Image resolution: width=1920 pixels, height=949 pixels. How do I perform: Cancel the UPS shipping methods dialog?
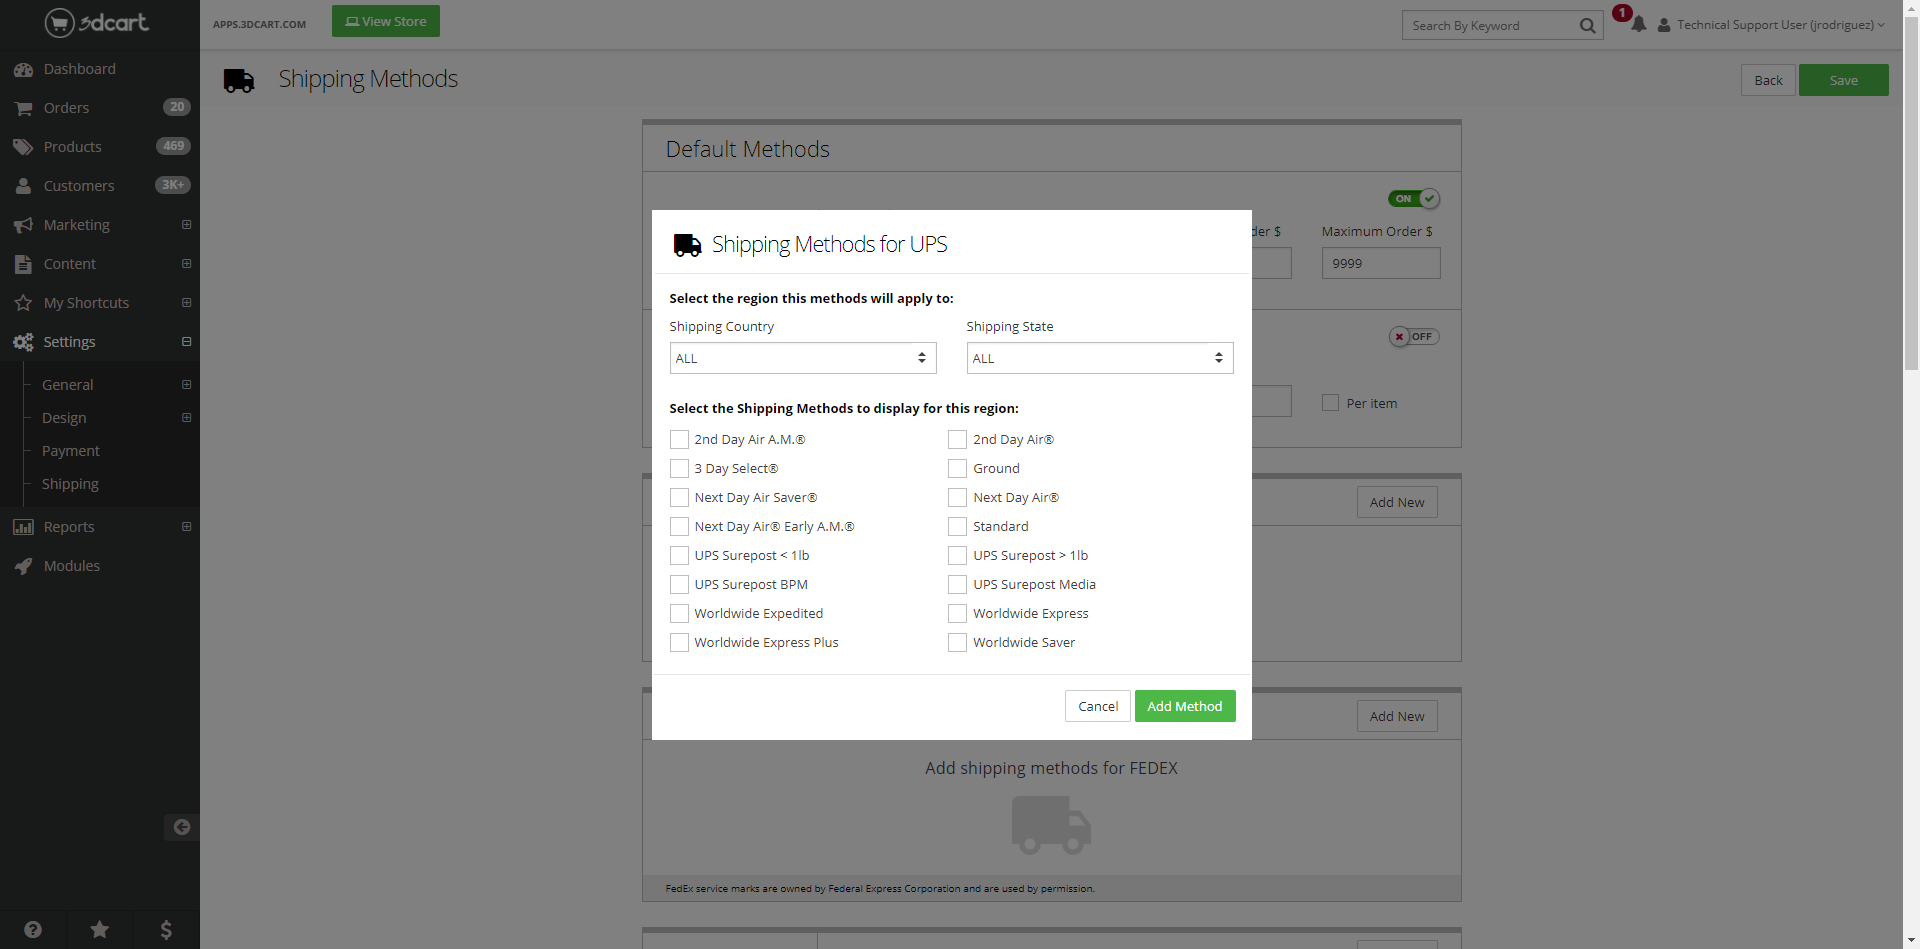(x=1097, y=706)
